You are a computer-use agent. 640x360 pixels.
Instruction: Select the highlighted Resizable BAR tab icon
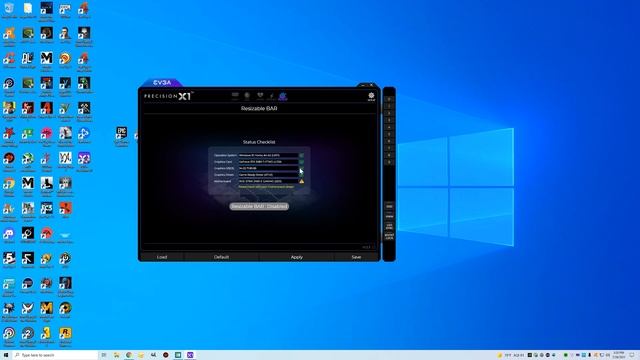coord(282,96)
